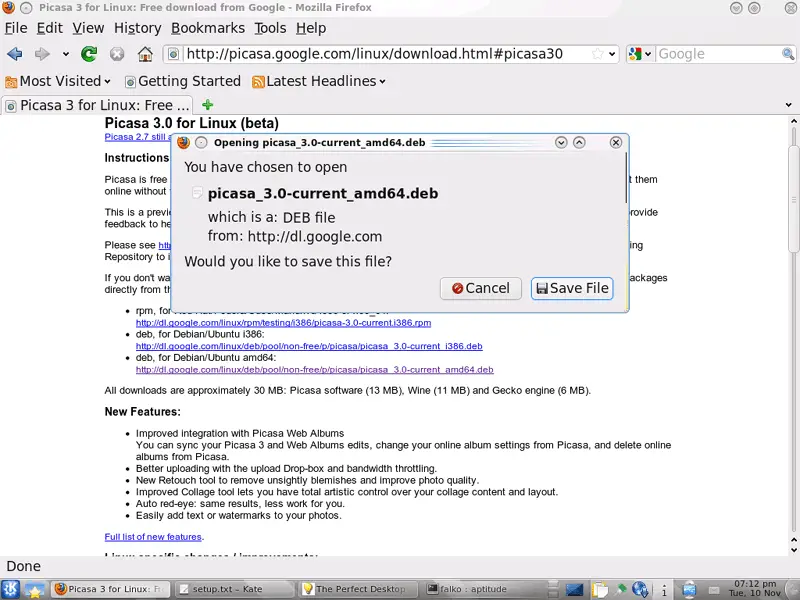Click the scroll-down arrow at page bottom
The height and width of the screenshot is (600, 800).
click(x=793, y=550)
